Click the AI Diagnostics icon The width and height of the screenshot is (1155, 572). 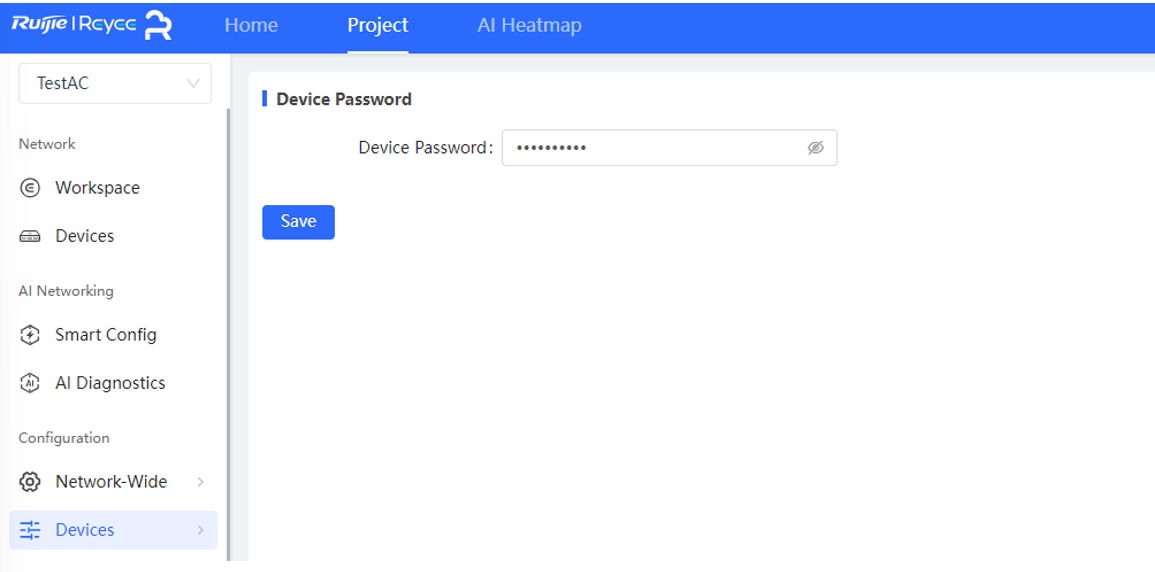(x=30, y=383)
